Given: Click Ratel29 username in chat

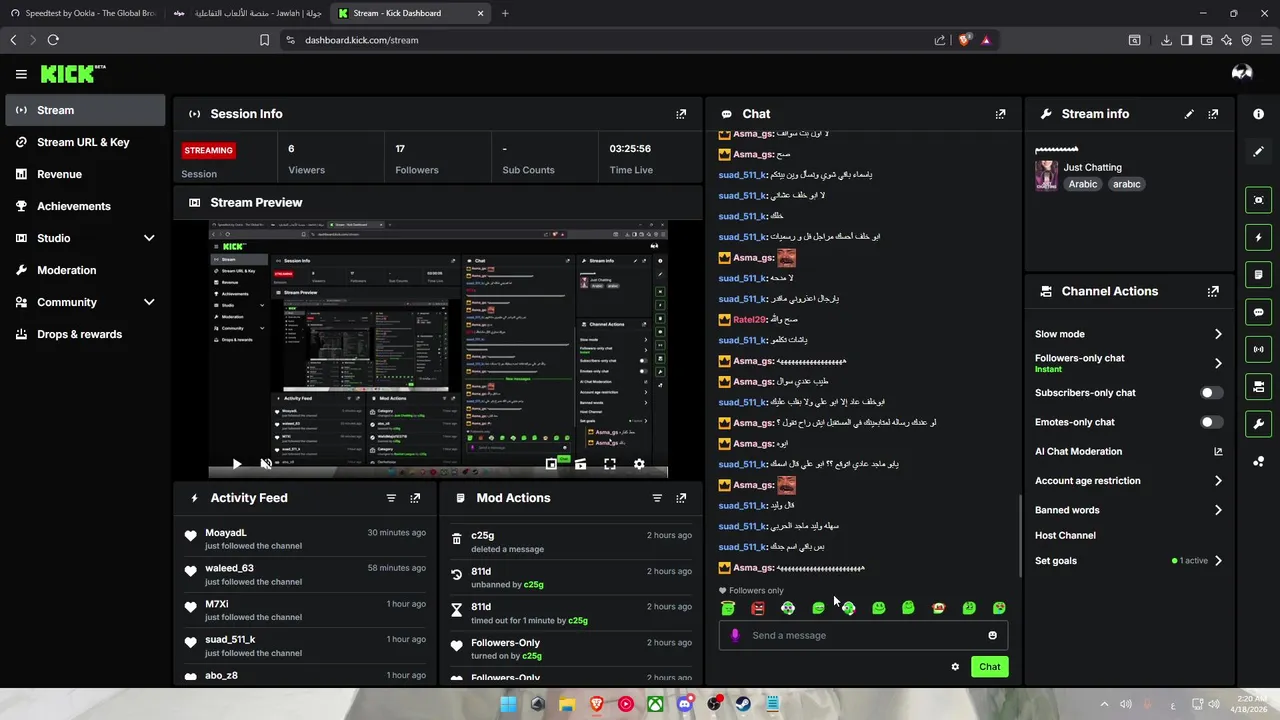Looking at the screenshot, I should (x=749, y=320).
